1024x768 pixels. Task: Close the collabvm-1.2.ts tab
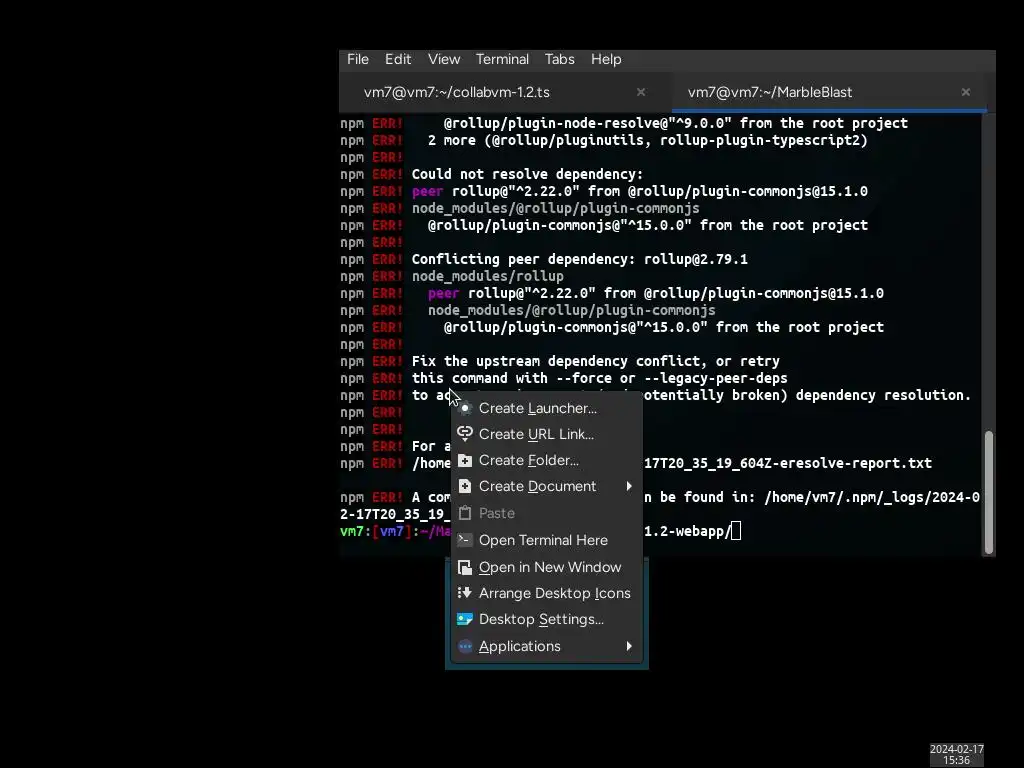coord(641,92)
